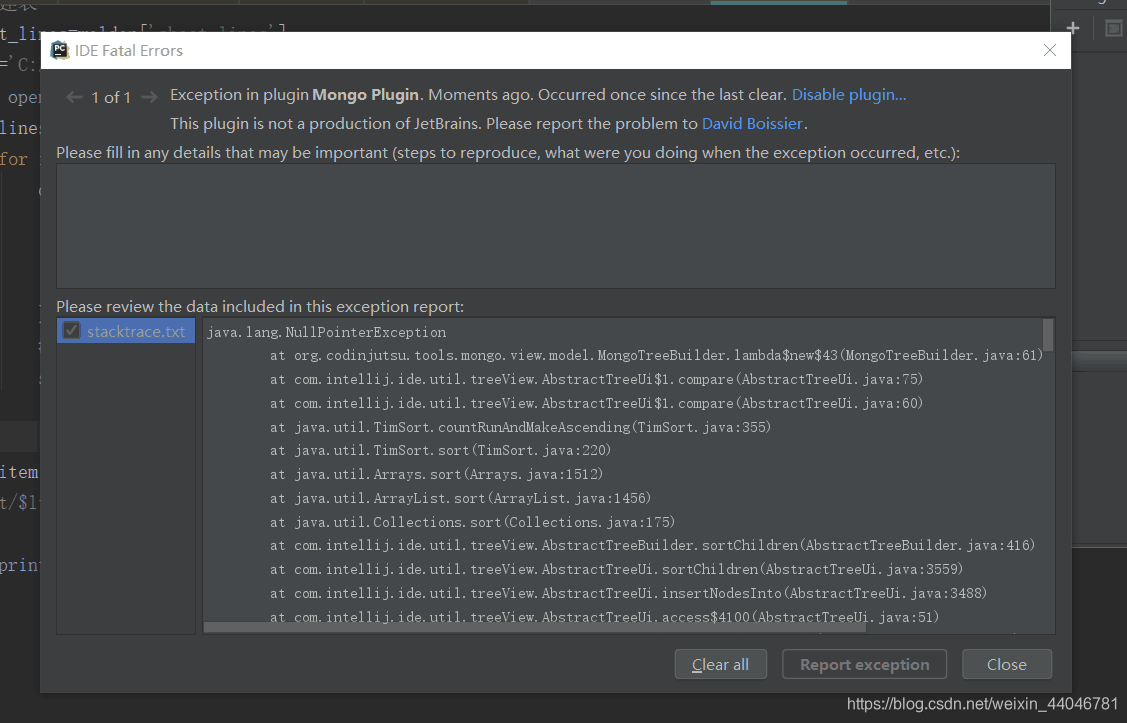The image size is (1127, 723).
Task: Click the vertical scrollbar of the stacktrace
Action: pos(1048,336)
